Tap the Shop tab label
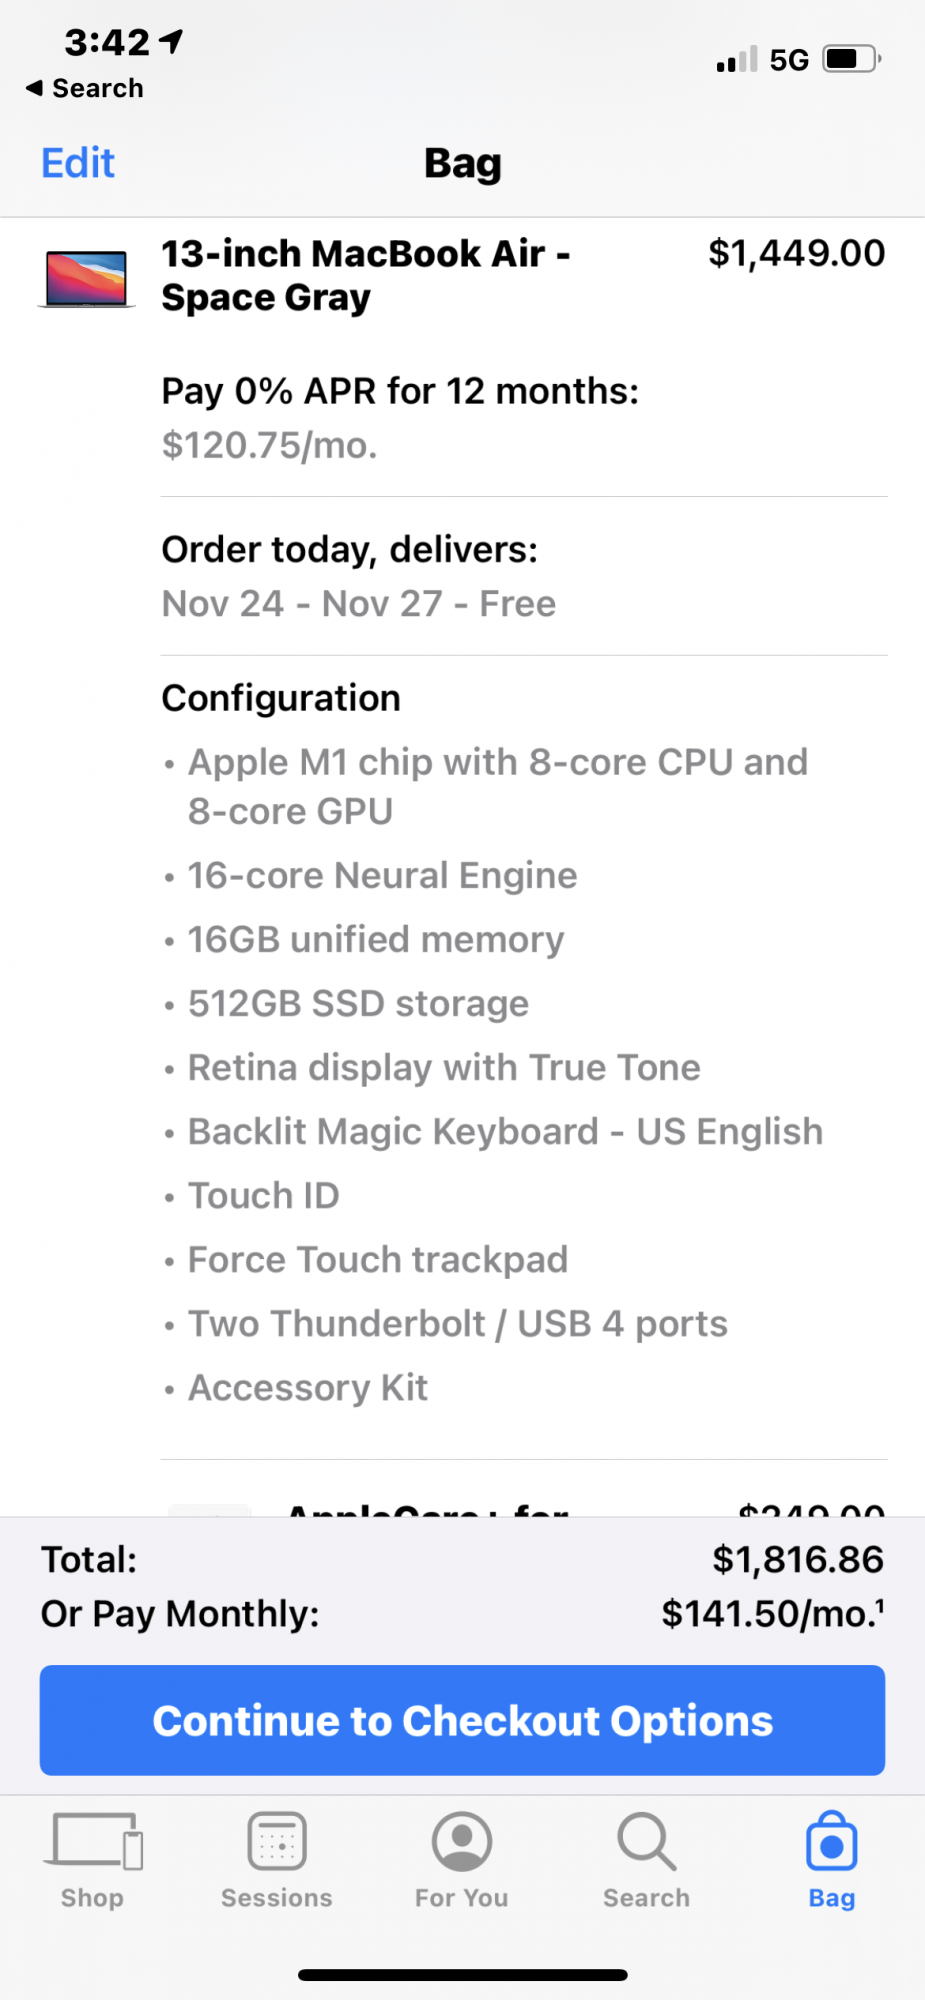The width and height of the screenshot is (925, 2000). (x=93, y=1898)
